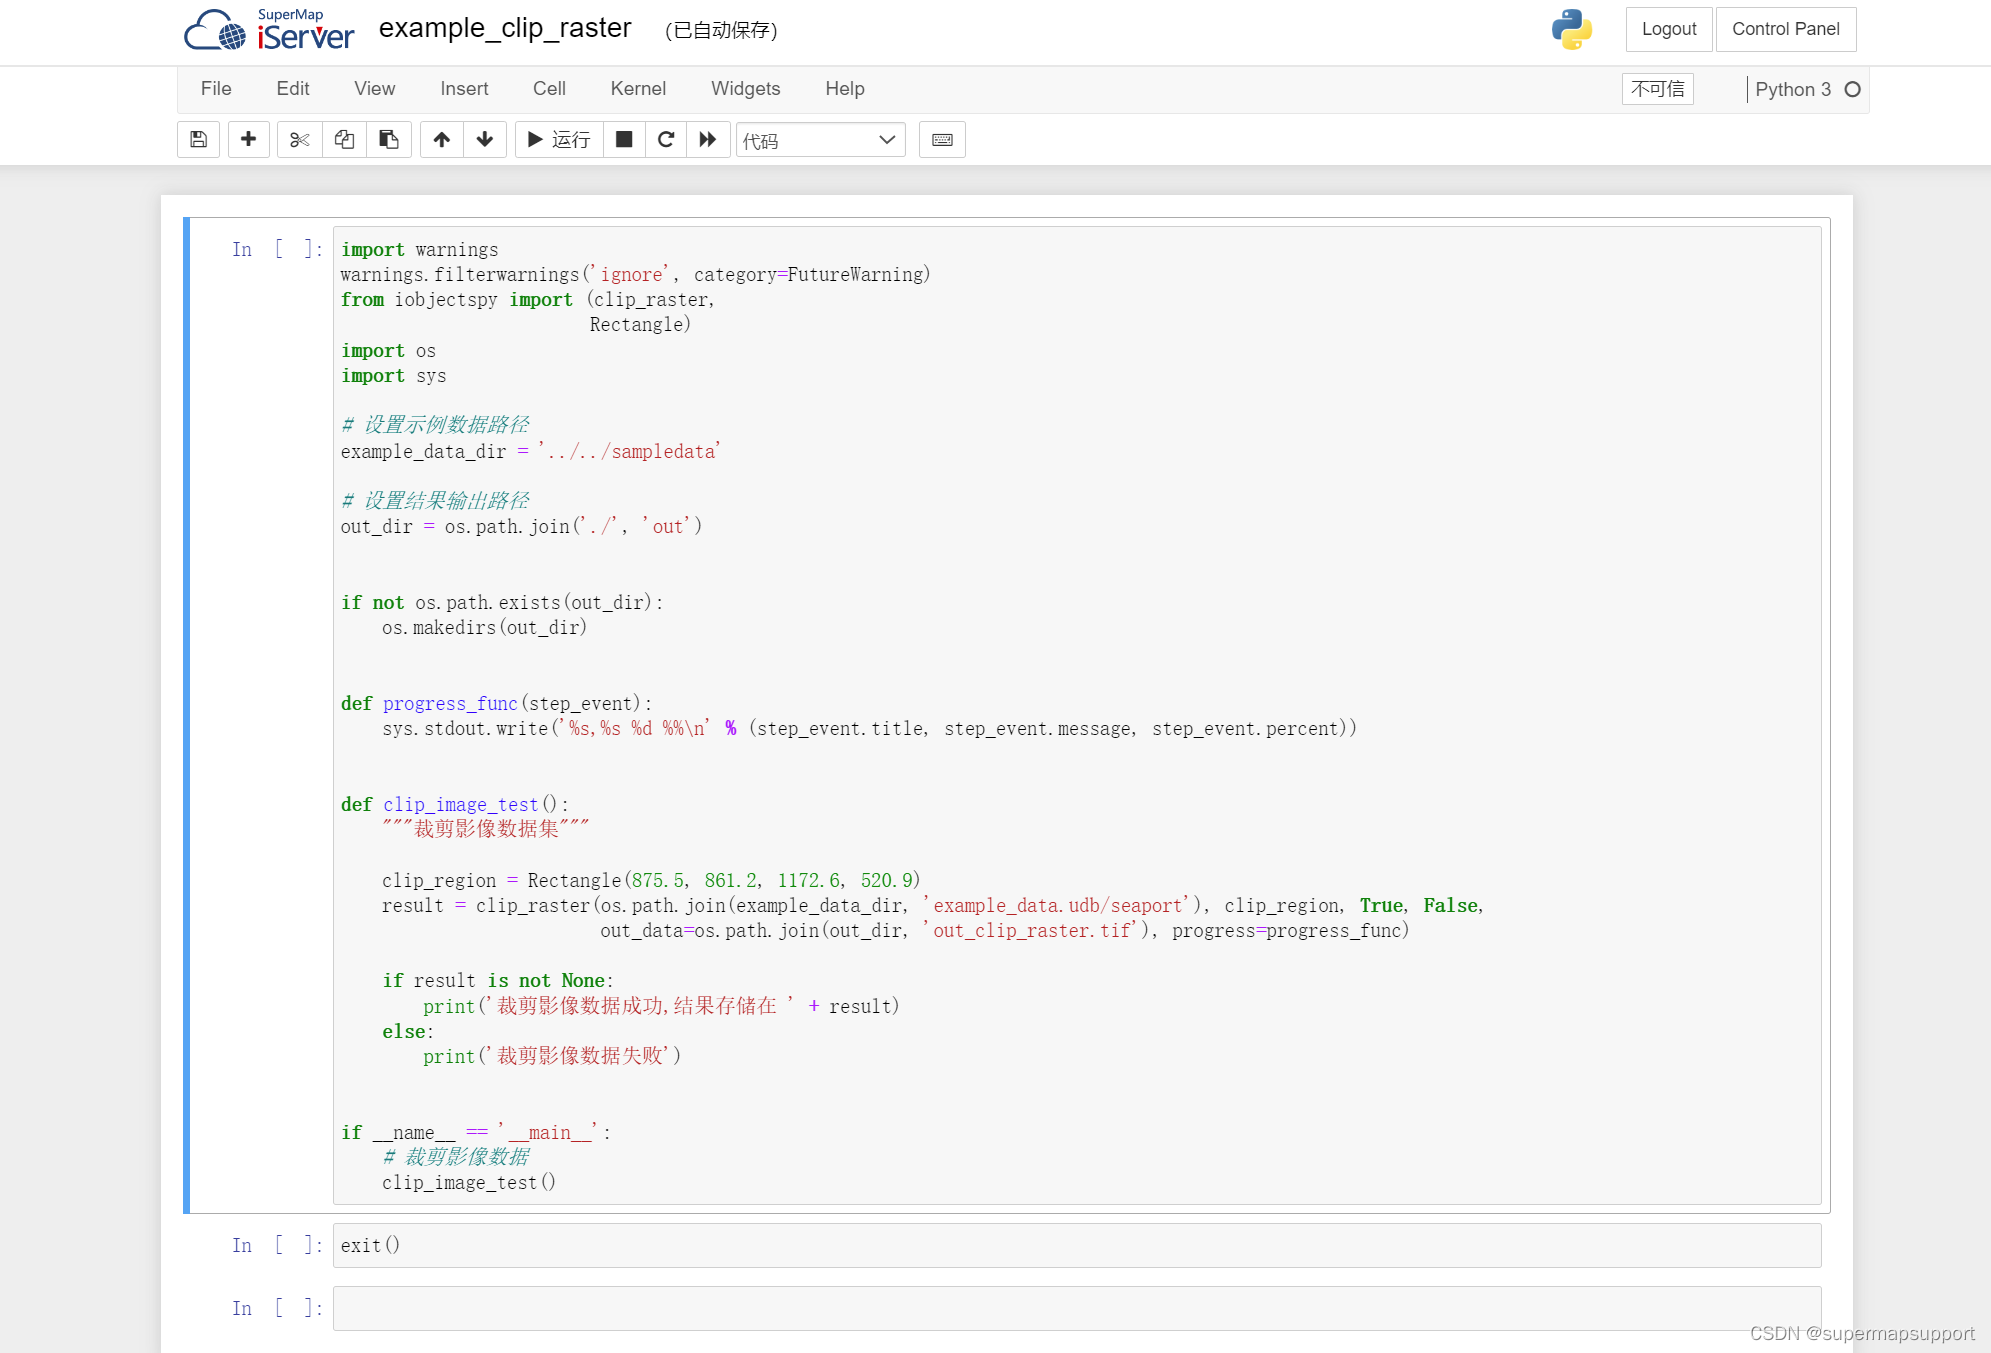Viewport: 1991px width, 1353px height.
Task: Run the cell with the 运行 button
Action: coord(559,140)
